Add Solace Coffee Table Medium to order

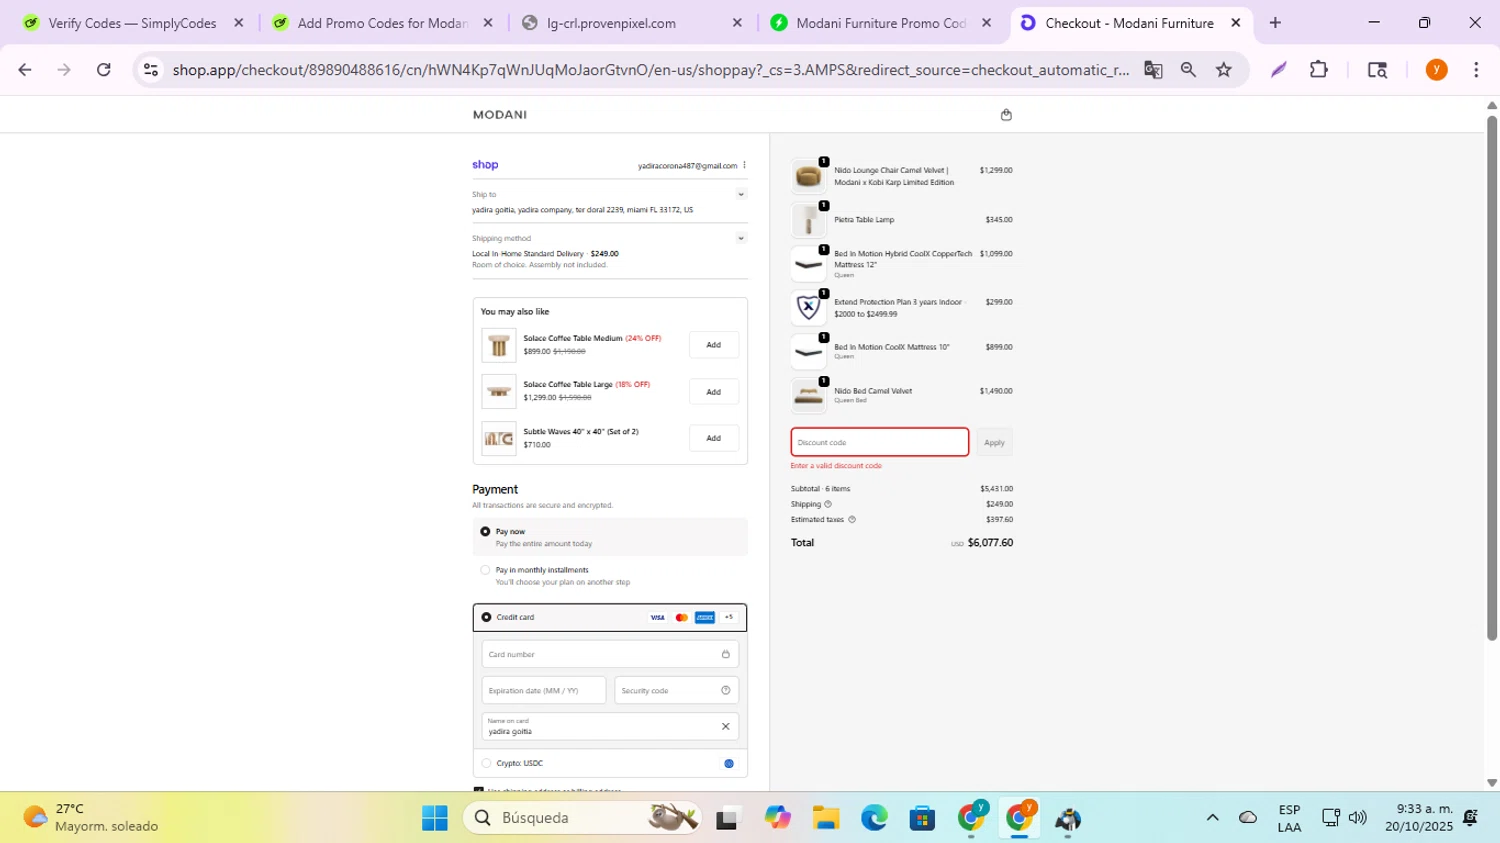point(714,345)
